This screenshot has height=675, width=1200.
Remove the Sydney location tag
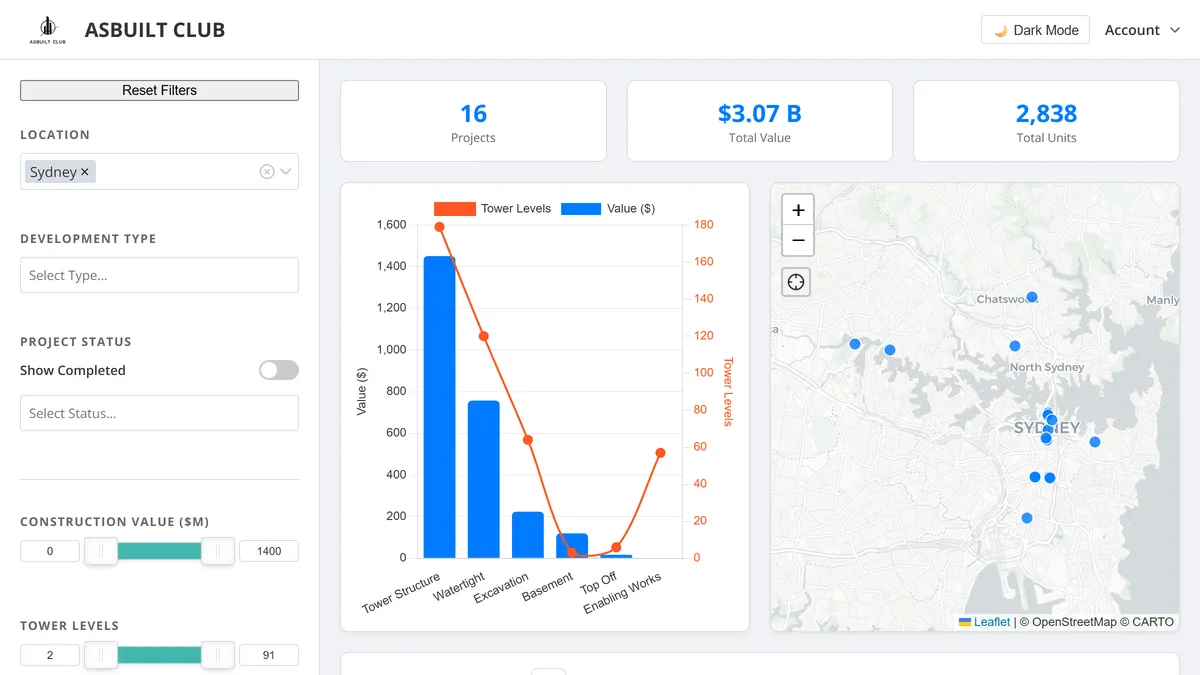point(85,172)
